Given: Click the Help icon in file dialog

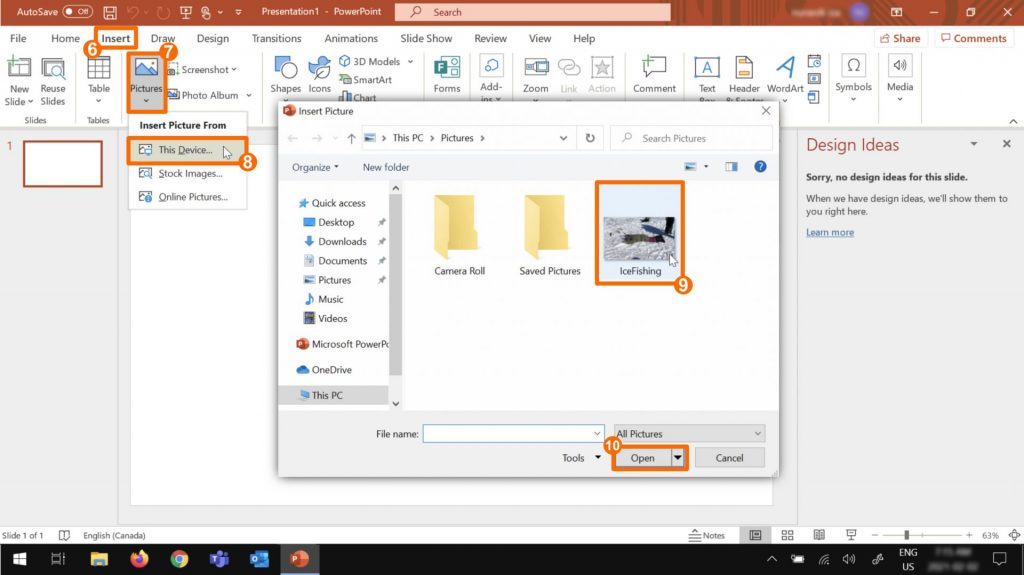Looking at the screenshot, I should (x=759, y=167).
